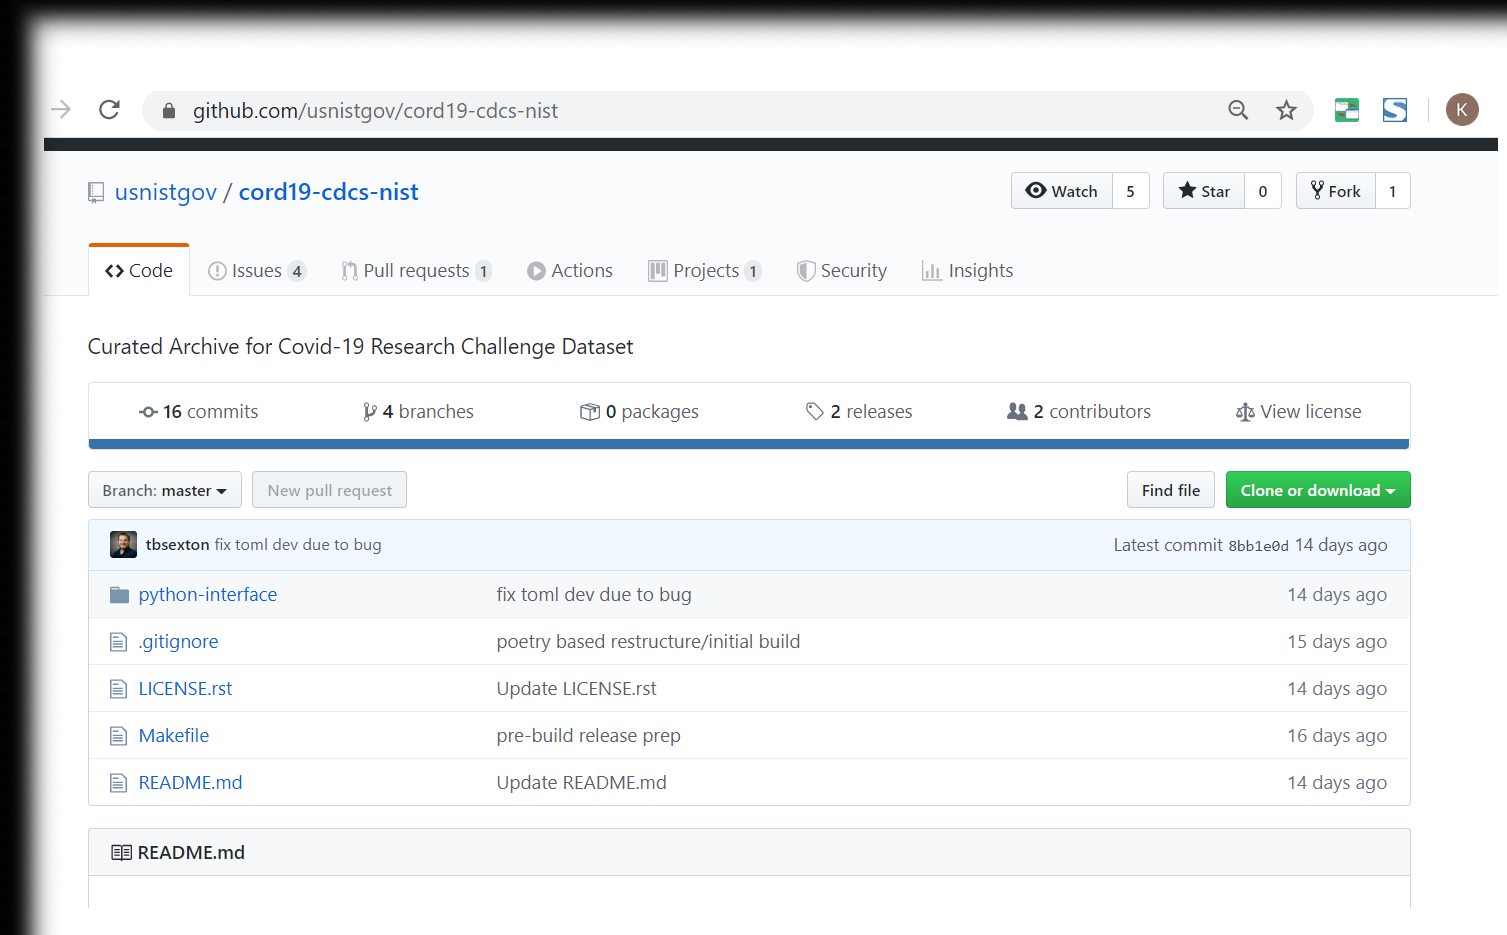Click the blue S extension icon

coord(1394,110)
